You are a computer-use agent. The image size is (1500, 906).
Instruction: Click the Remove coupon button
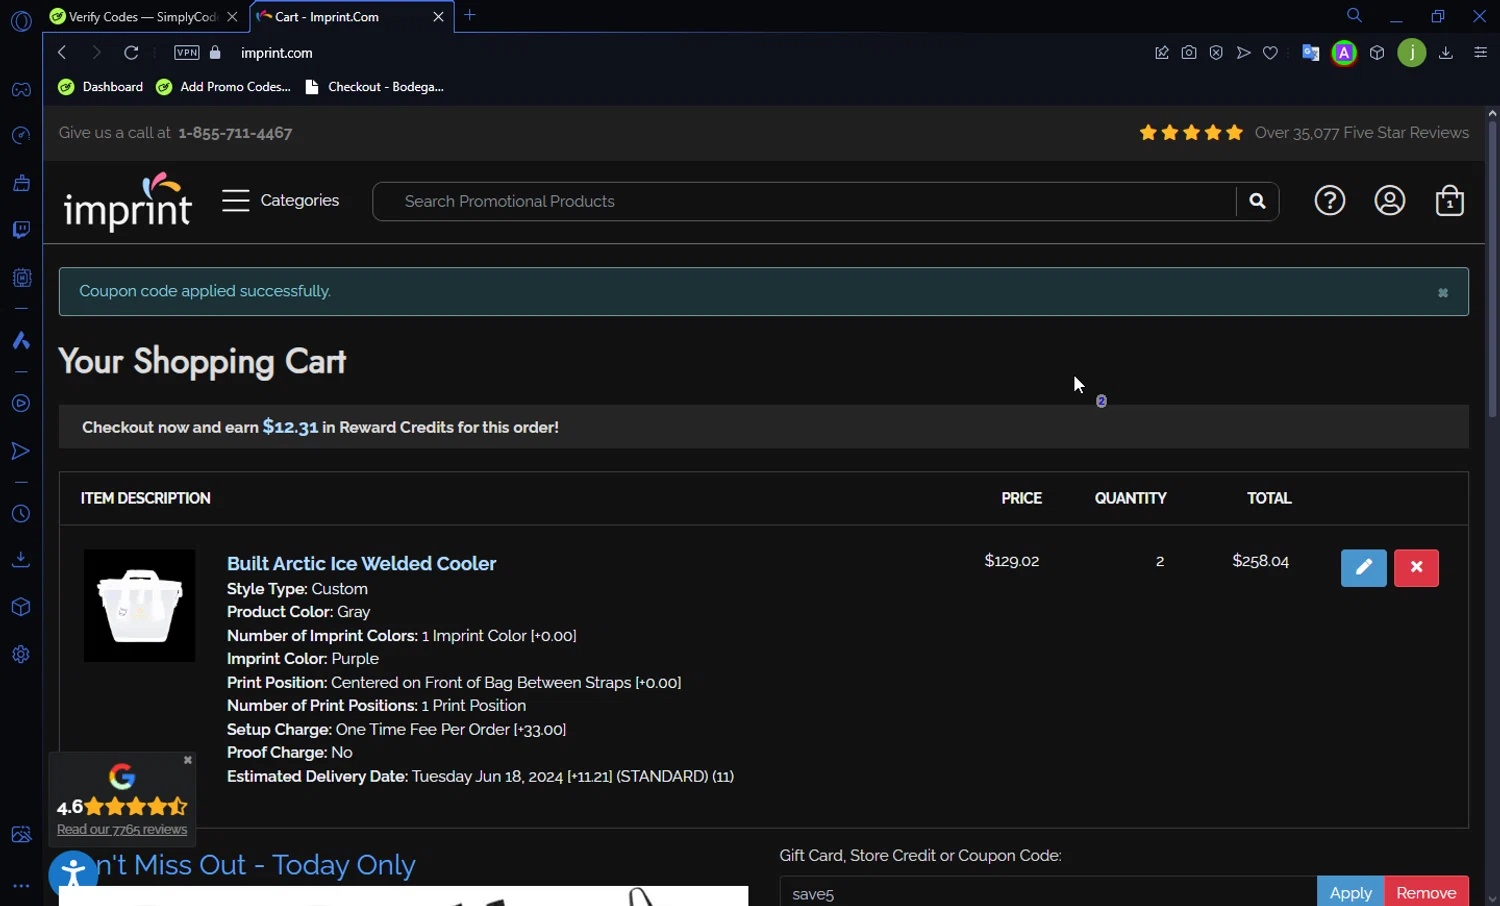pyautogui.click(x=1427, y=893)
